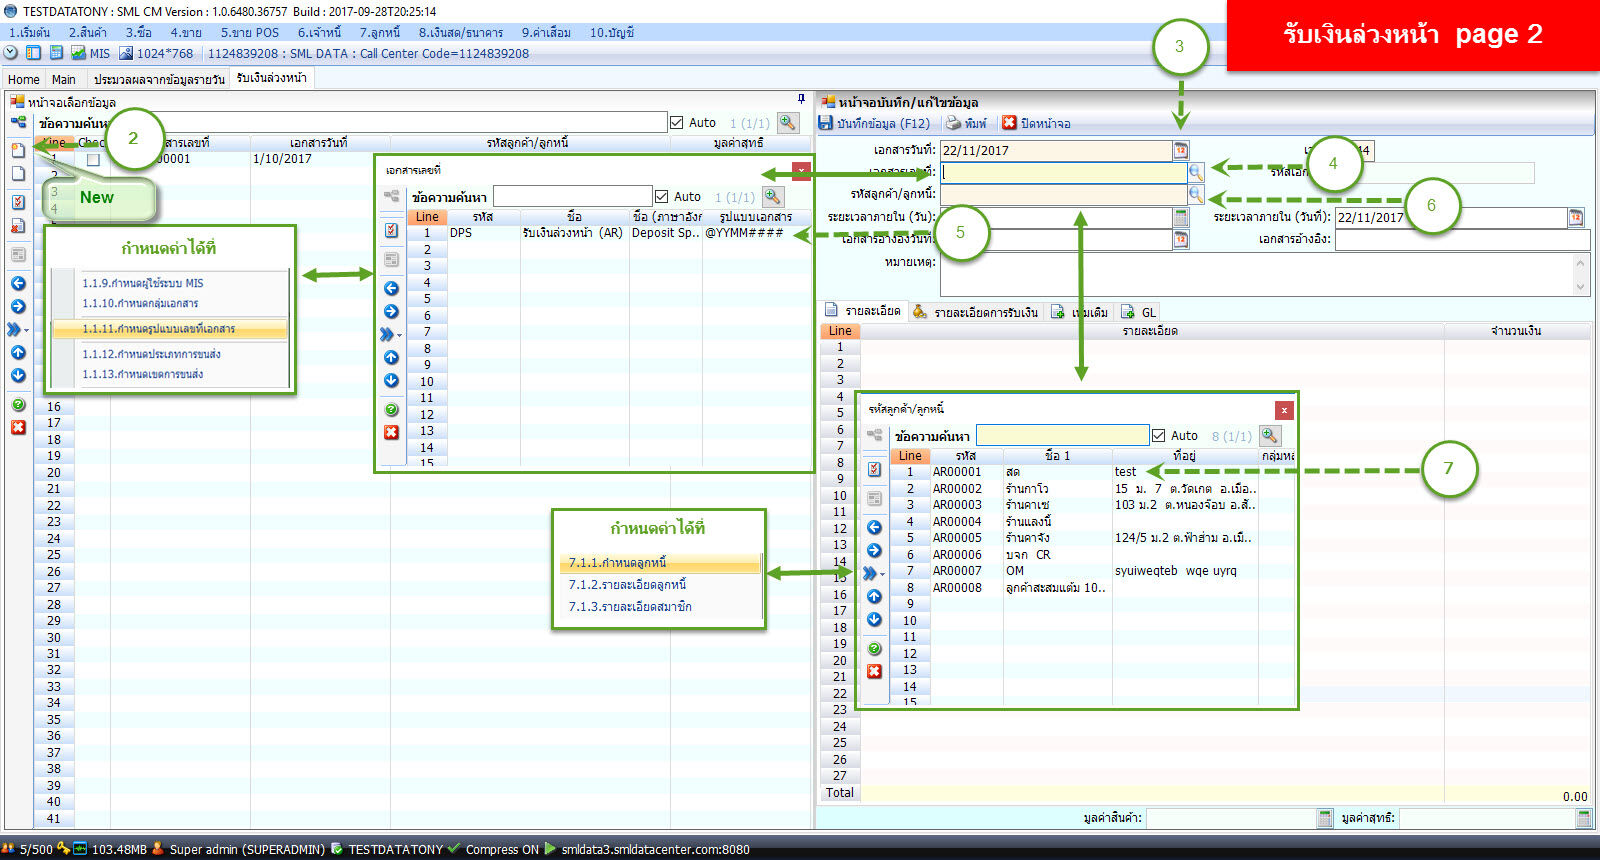
Task: Select 1.1.11.กำหนดรูปแบบเลขที่เอกสาร in the settings list
Action: coord(170,328)
